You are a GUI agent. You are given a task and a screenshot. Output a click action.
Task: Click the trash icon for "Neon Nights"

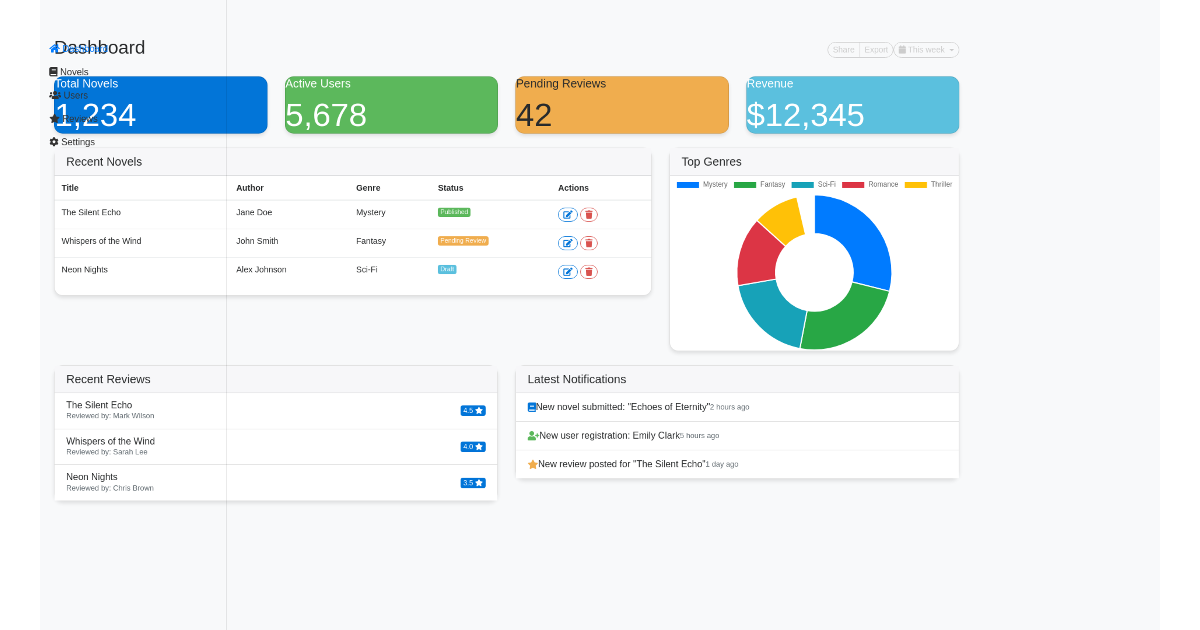point(589,271)
